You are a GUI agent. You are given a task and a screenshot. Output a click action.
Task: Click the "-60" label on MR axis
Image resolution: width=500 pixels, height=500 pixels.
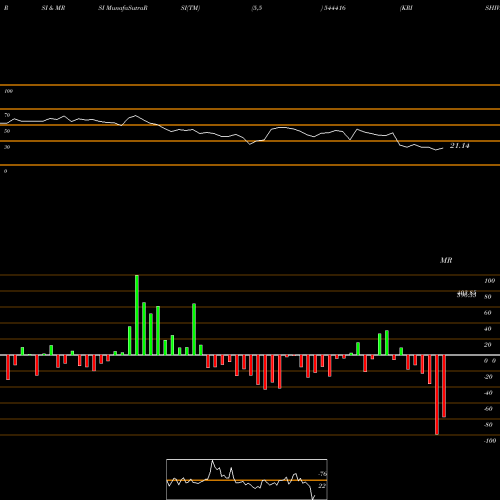[x=488, y=409]
